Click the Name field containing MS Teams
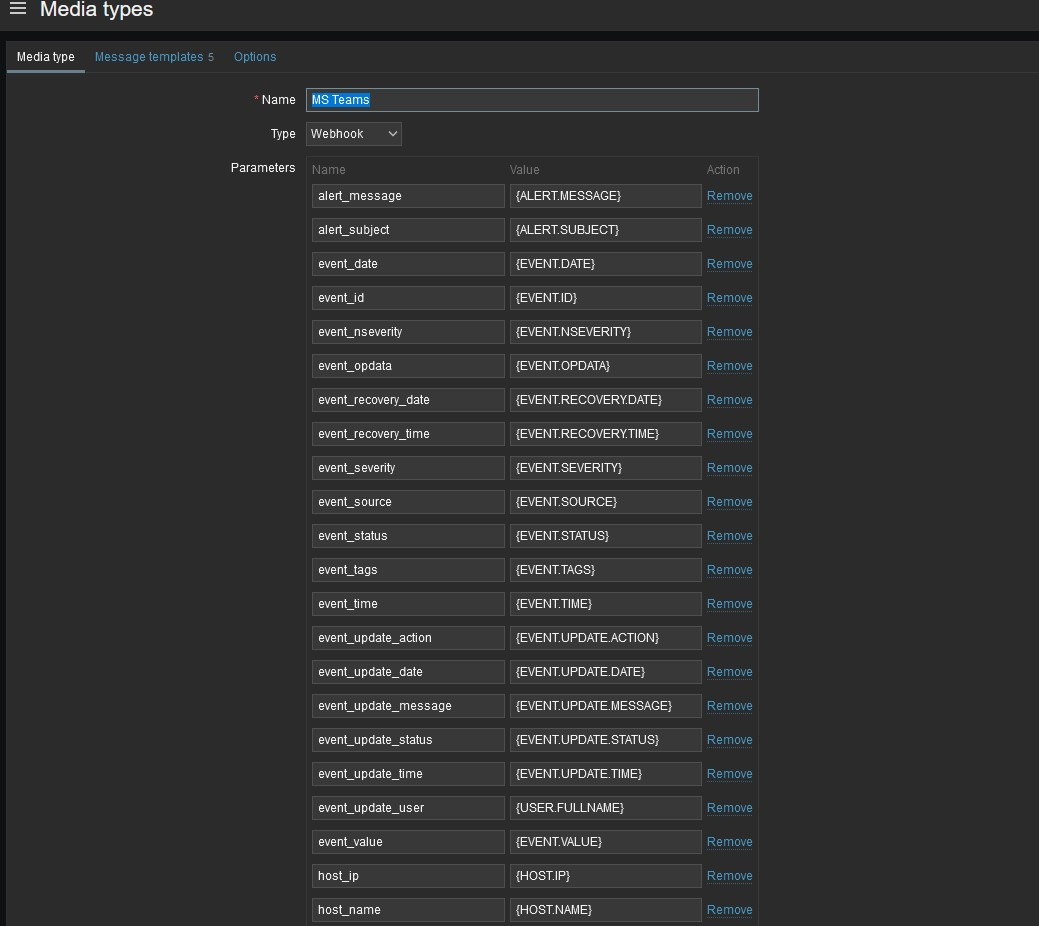The height and width of the screenshot is (926, 1039). pyautogui.click(x=532, y=100)
